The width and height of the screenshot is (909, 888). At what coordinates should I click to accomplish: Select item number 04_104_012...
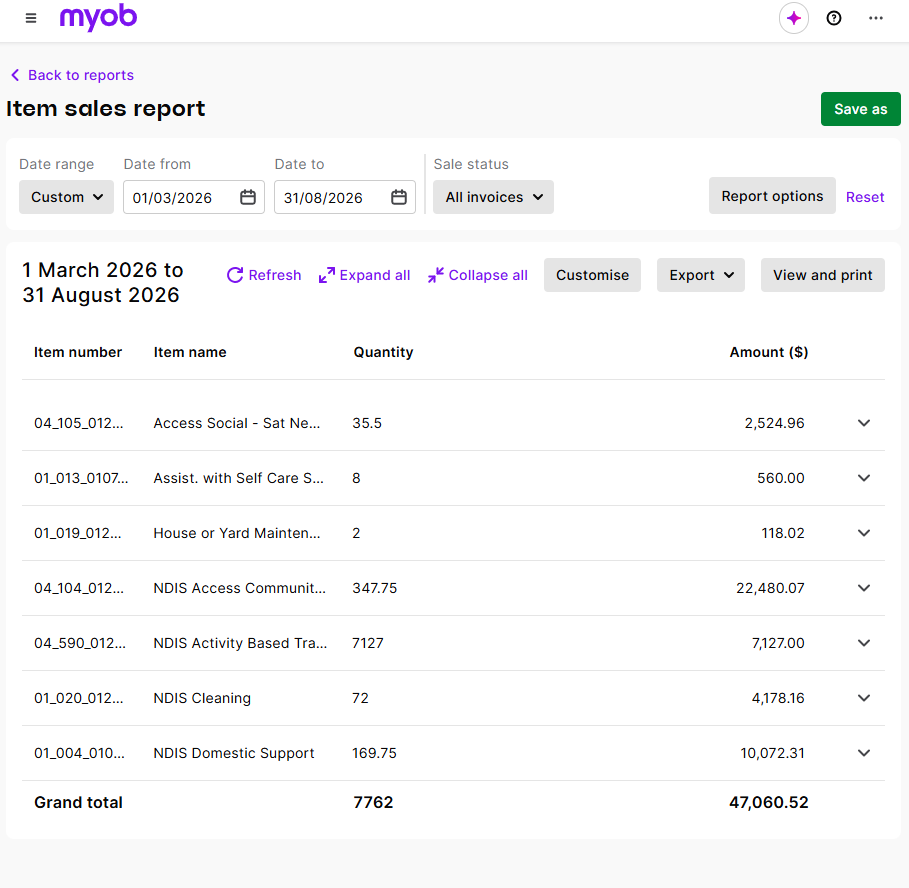79,588
